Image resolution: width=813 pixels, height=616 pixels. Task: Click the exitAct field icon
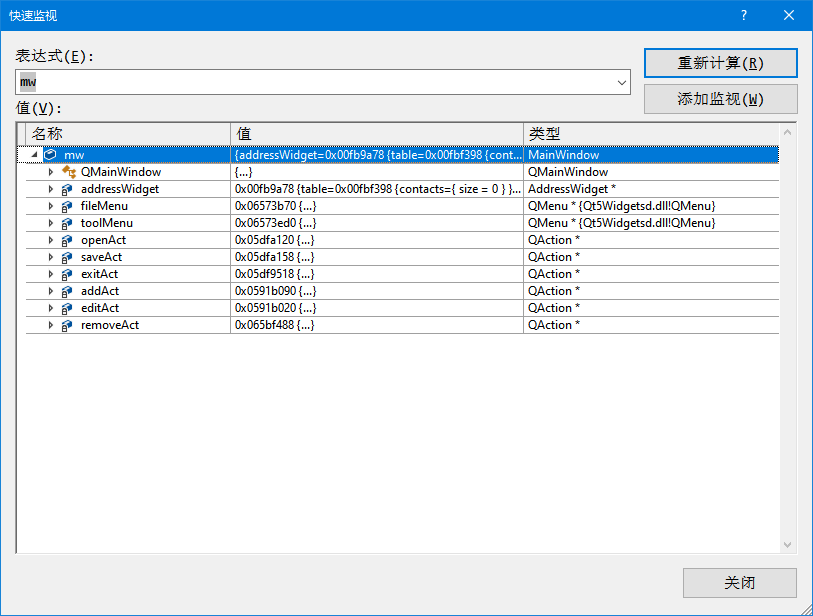67,274
